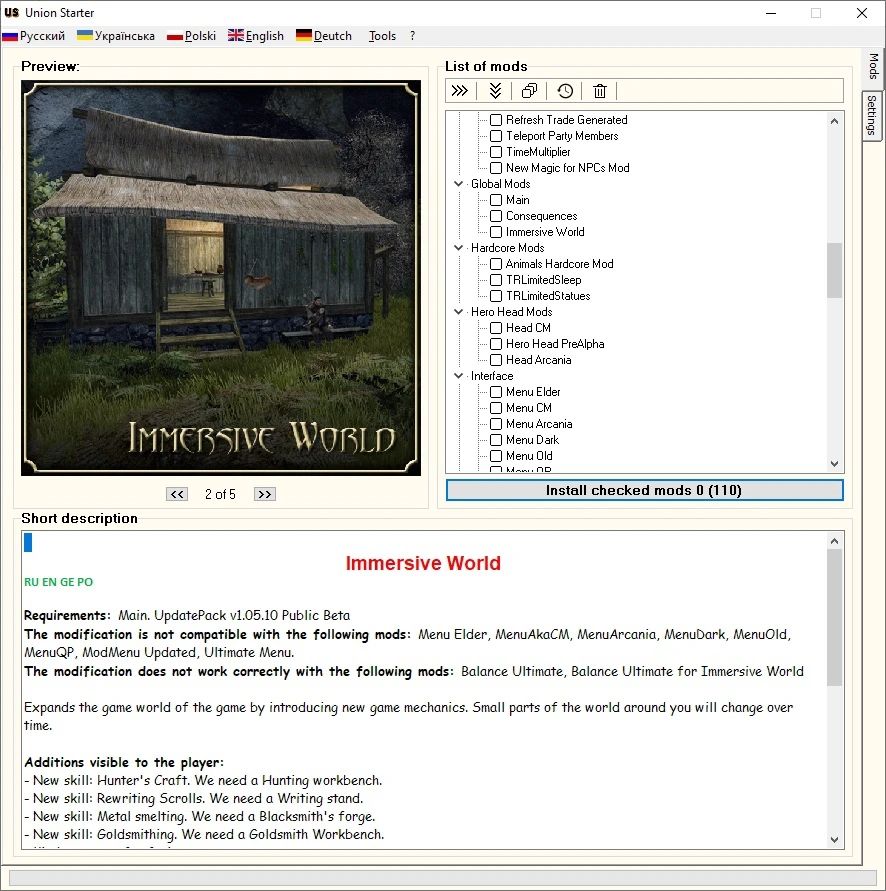Click the Immersive World preview image
Screen dimensions: 886x891
pyautogui.click(x=221, y=278)
